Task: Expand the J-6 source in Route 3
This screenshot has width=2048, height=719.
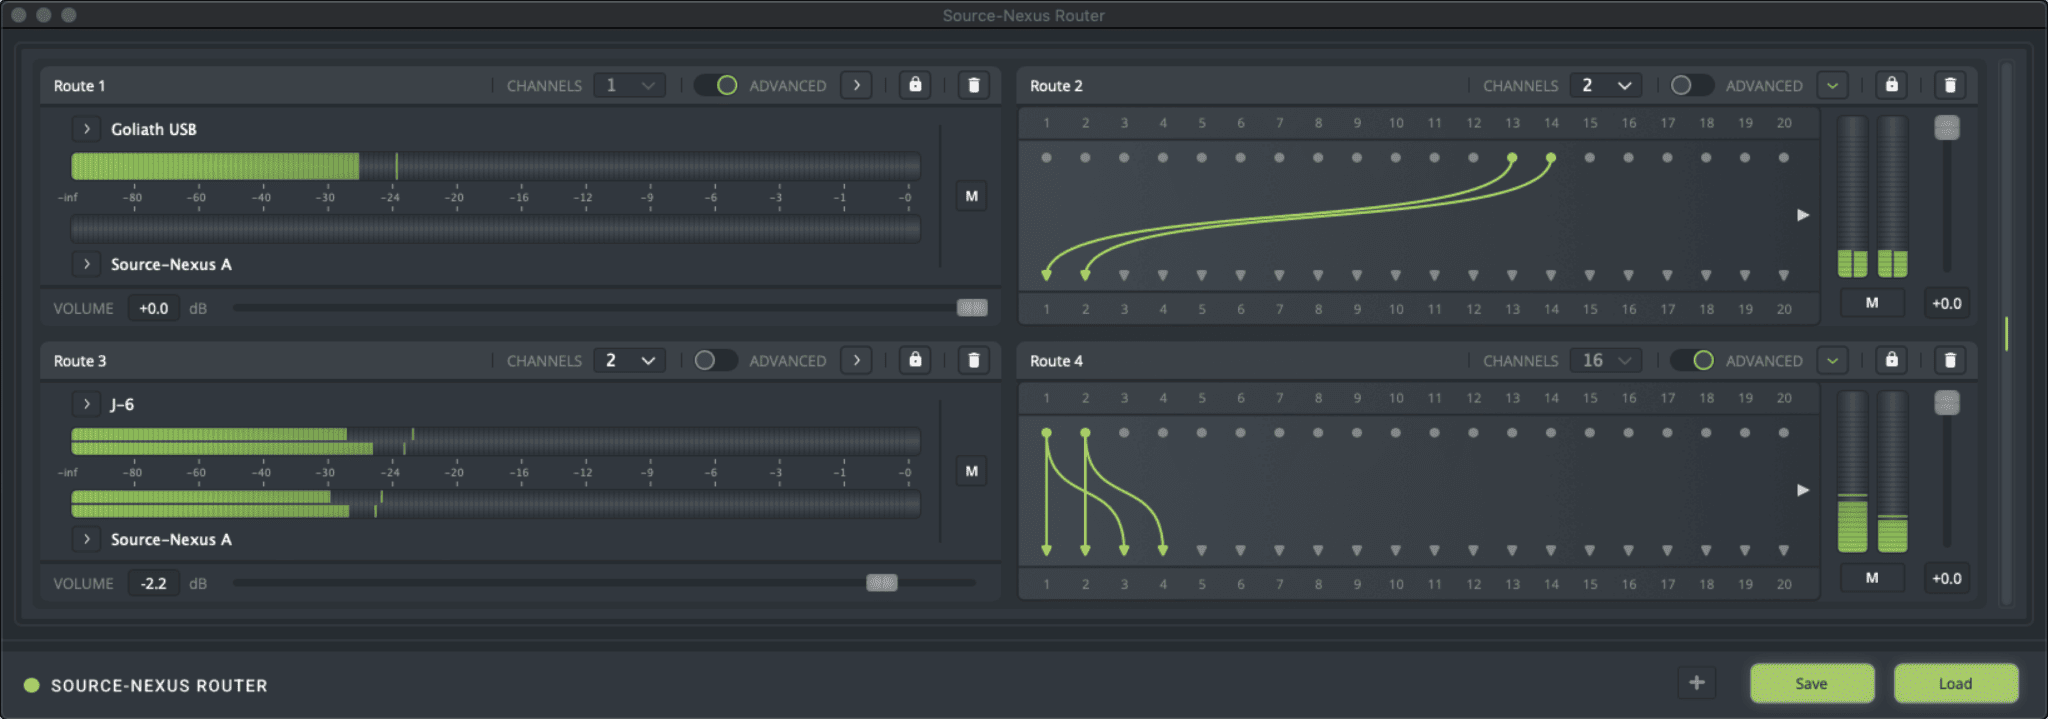Action: coord(87,404)
